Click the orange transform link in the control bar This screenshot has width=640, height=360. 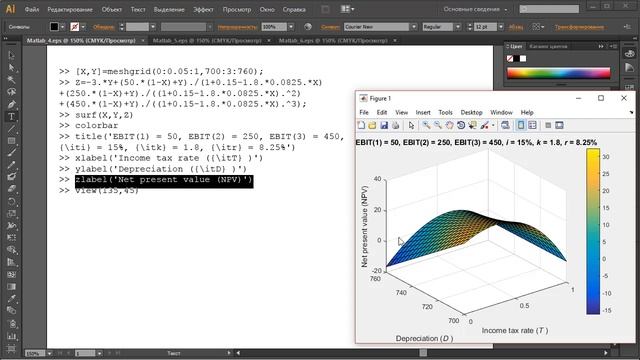[579, 27]
